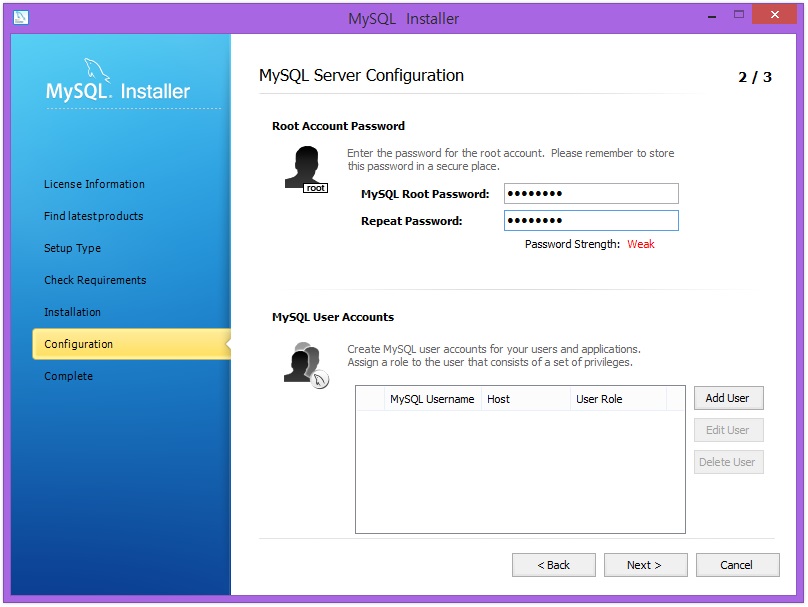Cancel the MySQL installation
Viewport: 808px width, 607px height.
pyautogui.click(x=737, y=564)
